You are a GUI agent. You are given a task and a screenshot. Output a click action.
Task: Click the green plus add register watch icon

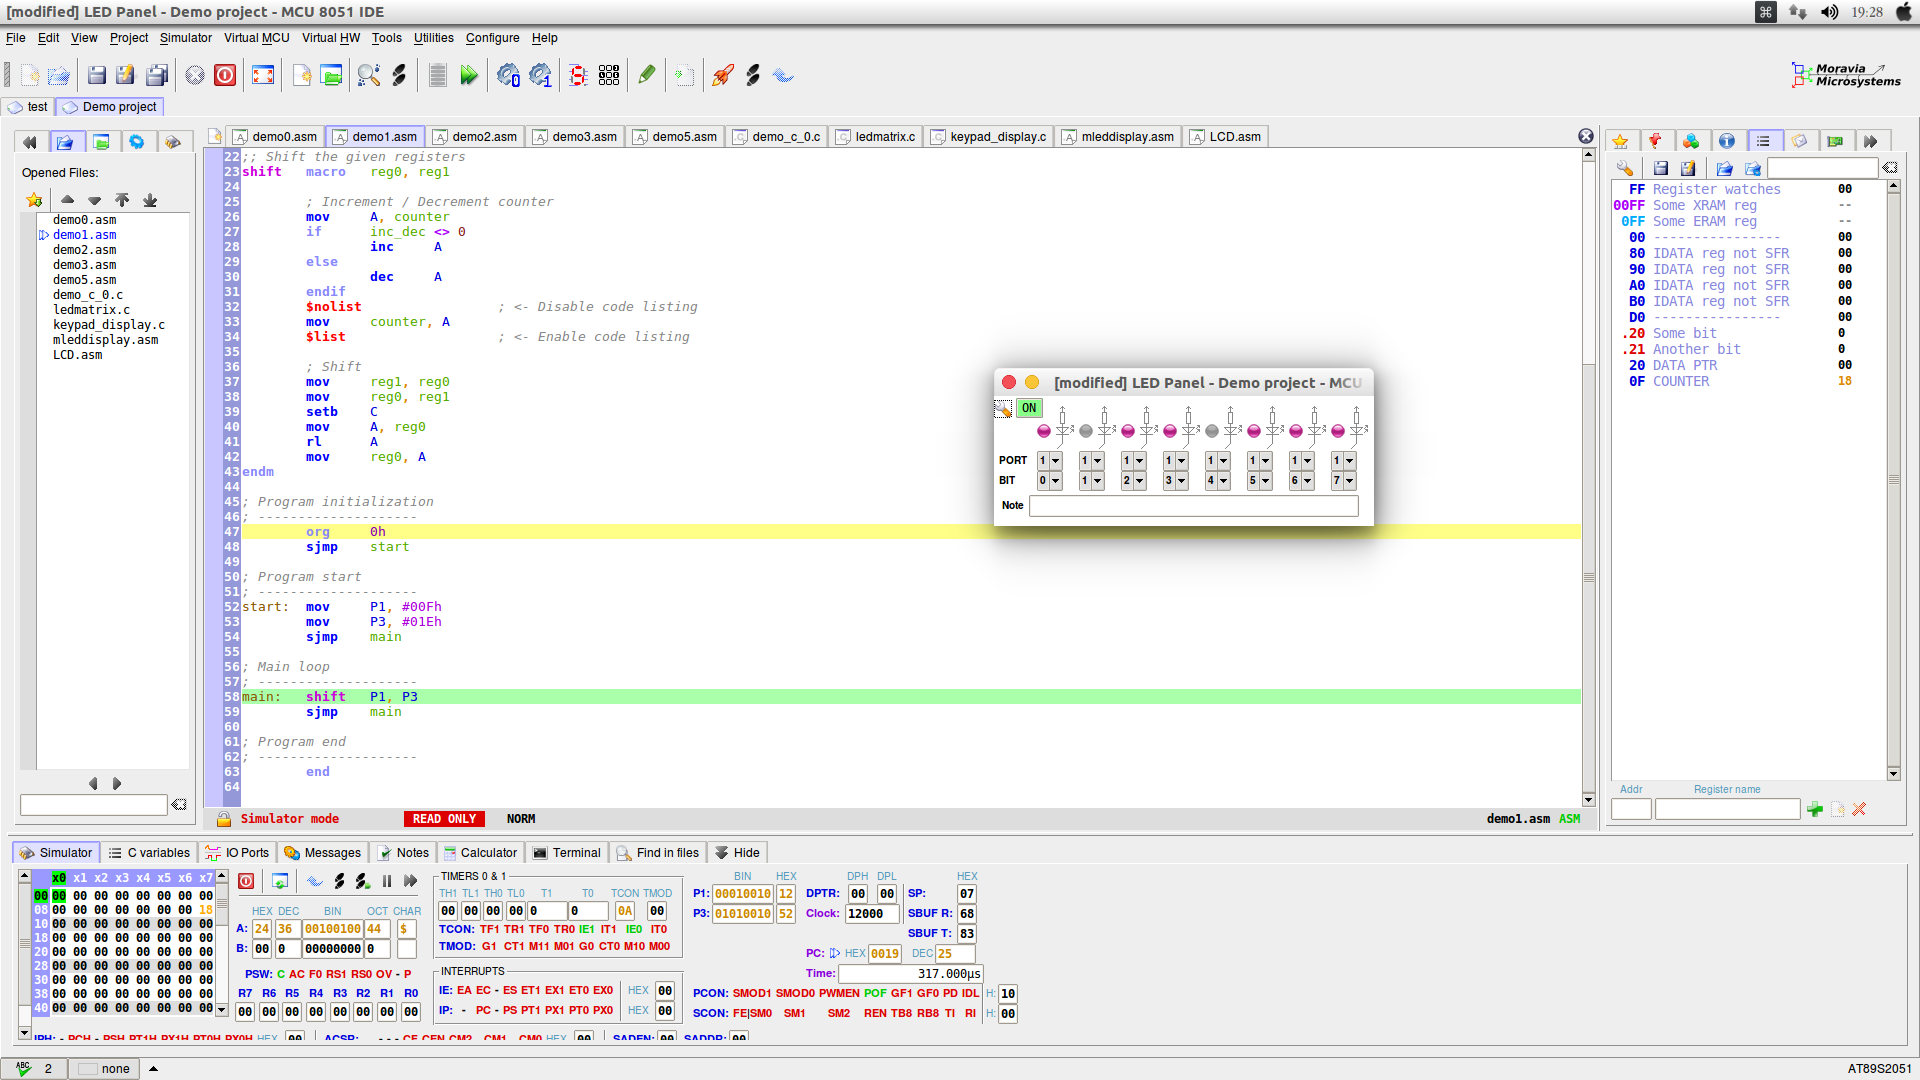[x=1815, y=809]
